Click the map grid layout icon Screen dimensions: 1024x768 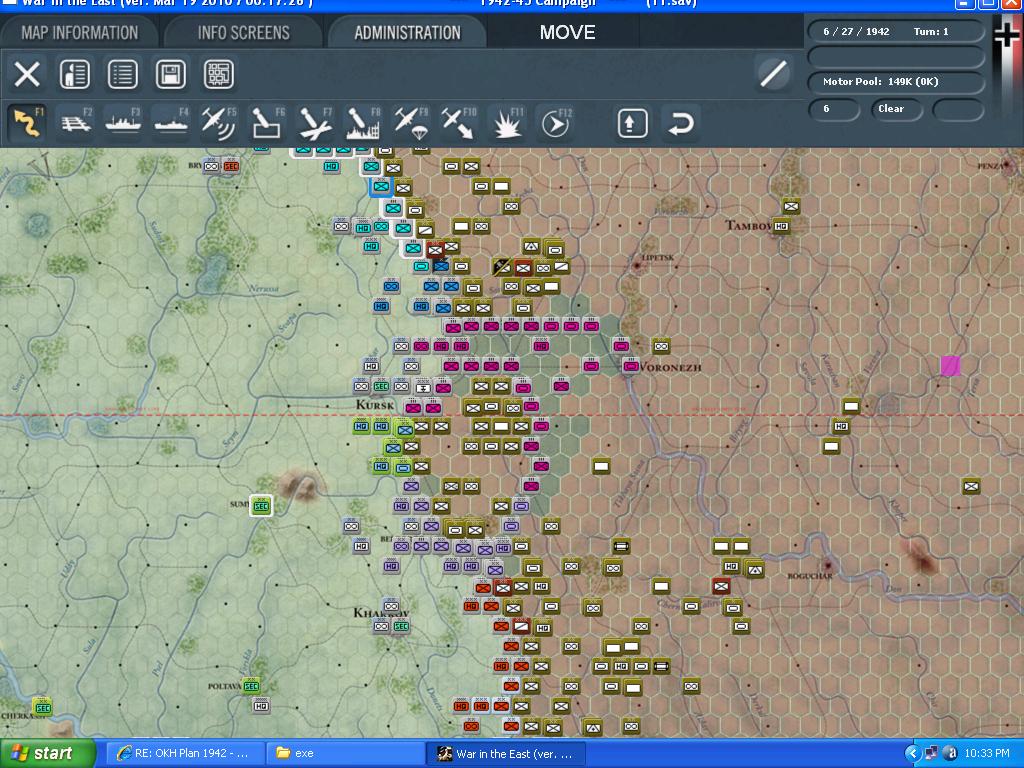tap(218, 74)
